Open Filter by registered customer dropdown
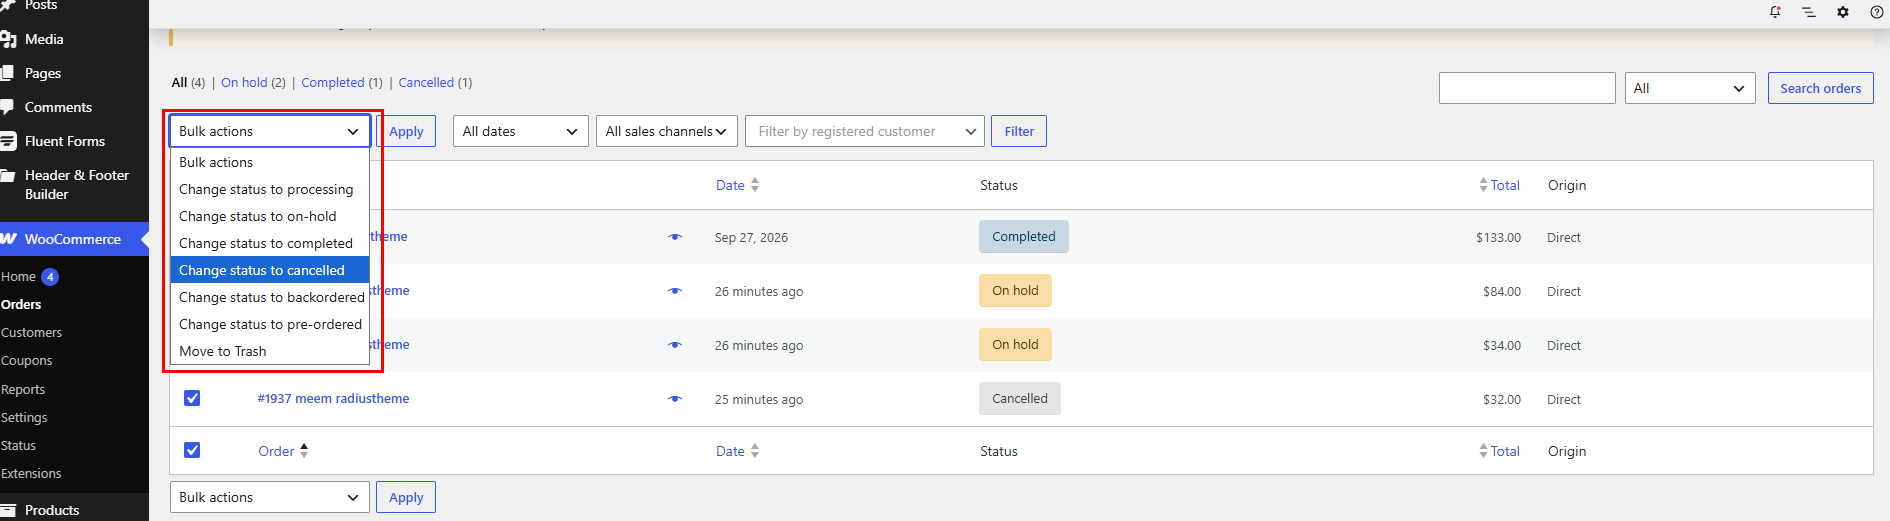The image size is (1890, 521). pos(864,131)
